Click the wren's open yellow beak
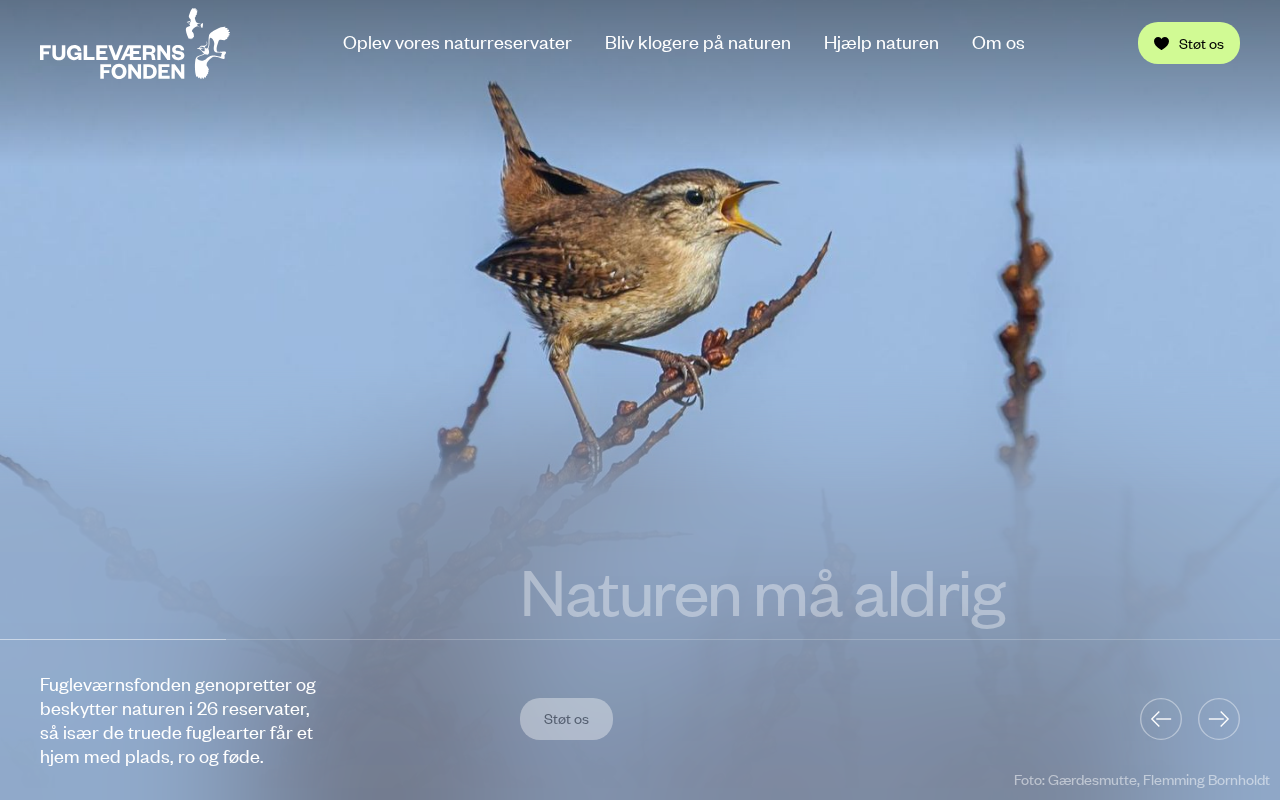The width and height of the screenshot is (1280, 800). pyautogui.click(x=750, y=211)
